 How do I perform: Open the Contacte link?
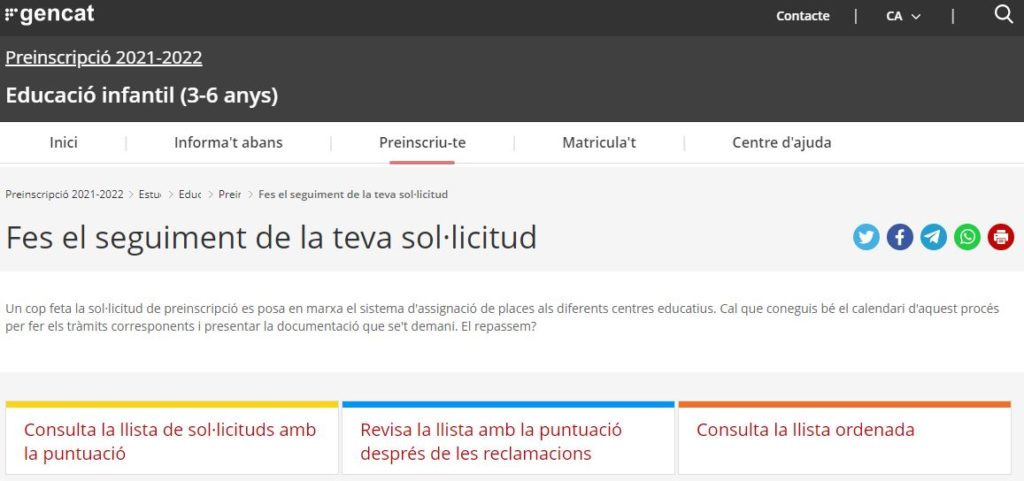(x=802, y=16)
